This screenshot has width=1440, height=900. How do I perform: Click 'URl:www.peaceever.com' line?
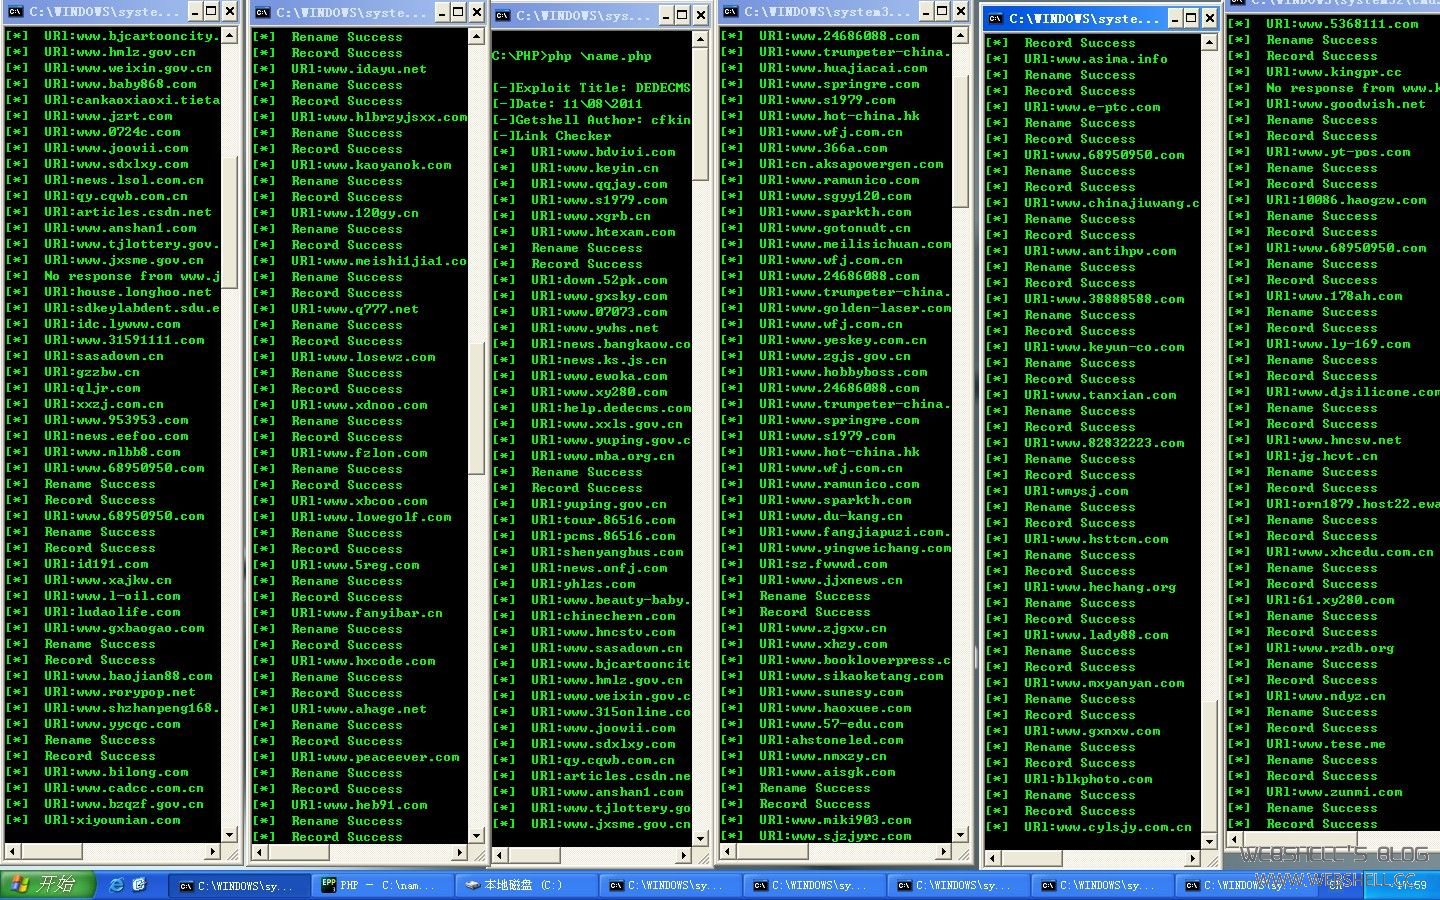point(375,757)
